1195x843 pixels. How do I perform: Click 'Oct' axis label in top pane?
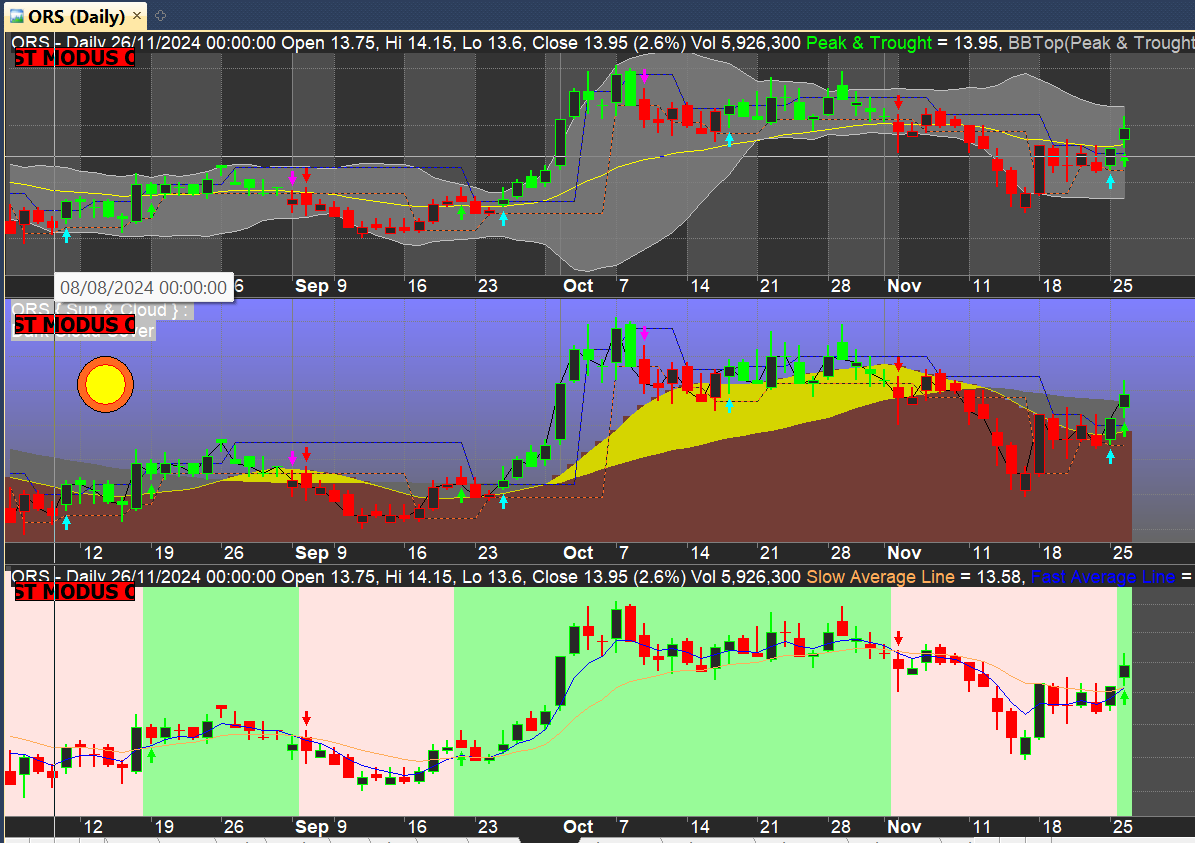pyautogui.click(x=578, y=286)
